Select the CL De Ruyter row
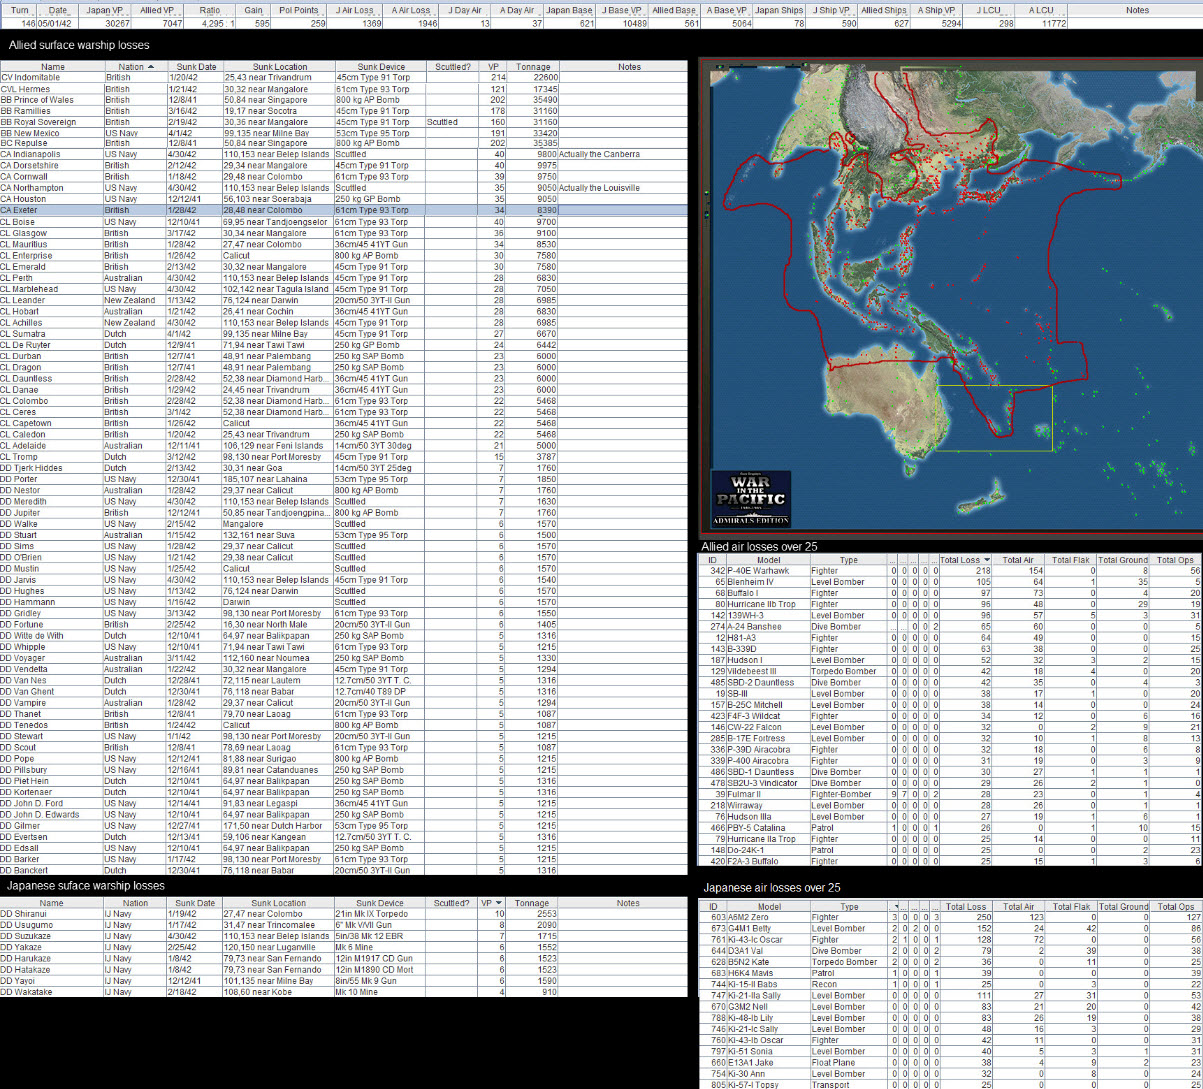The image size is (1203, 1089). pyautogui.click(x=343, y=344)
